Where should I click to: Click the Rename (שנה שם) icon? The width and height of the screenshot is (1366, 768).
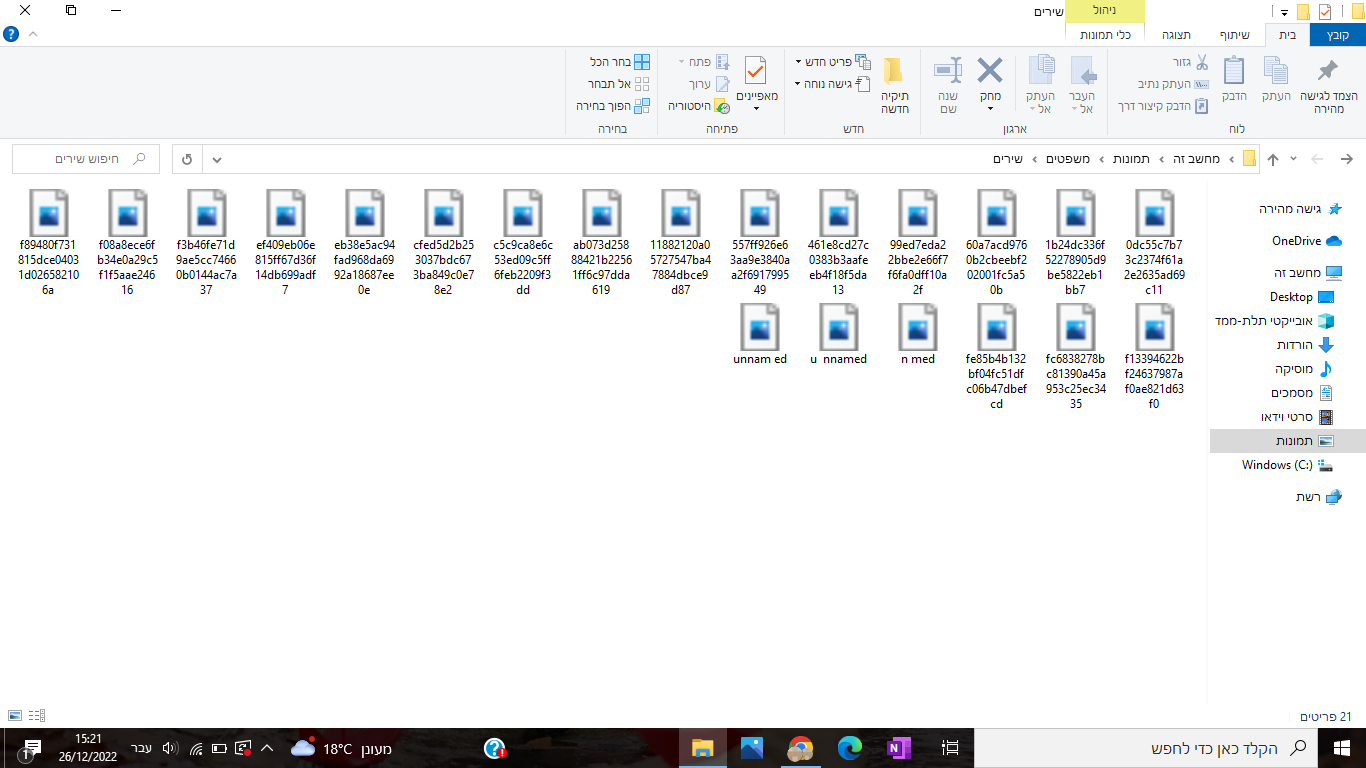[x=948, y=70]
